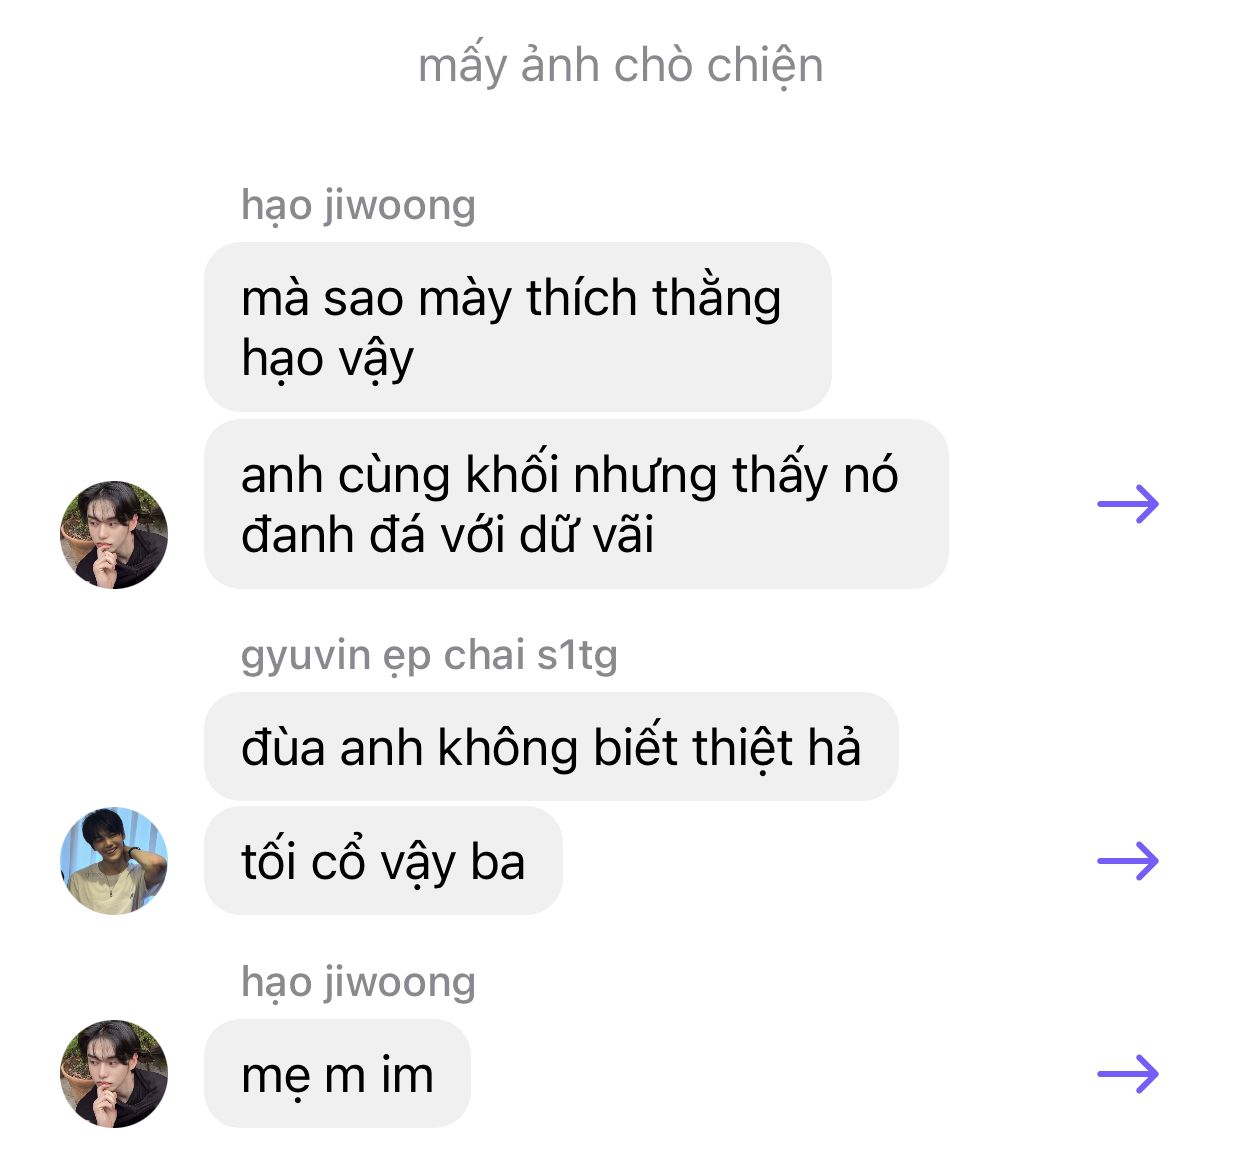Click the word "chiện" in the chat title
1242x1164 pixels.
765,66
